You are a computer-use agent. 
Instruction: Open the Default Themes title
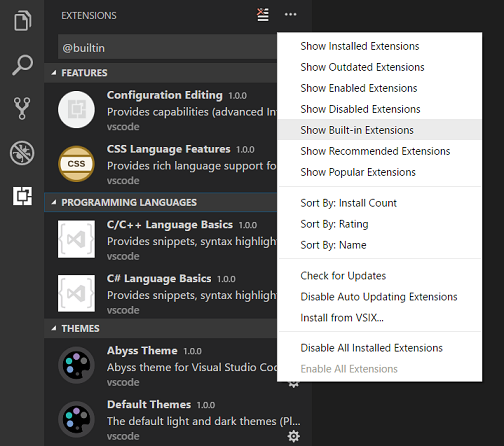[x=149, y=404]
